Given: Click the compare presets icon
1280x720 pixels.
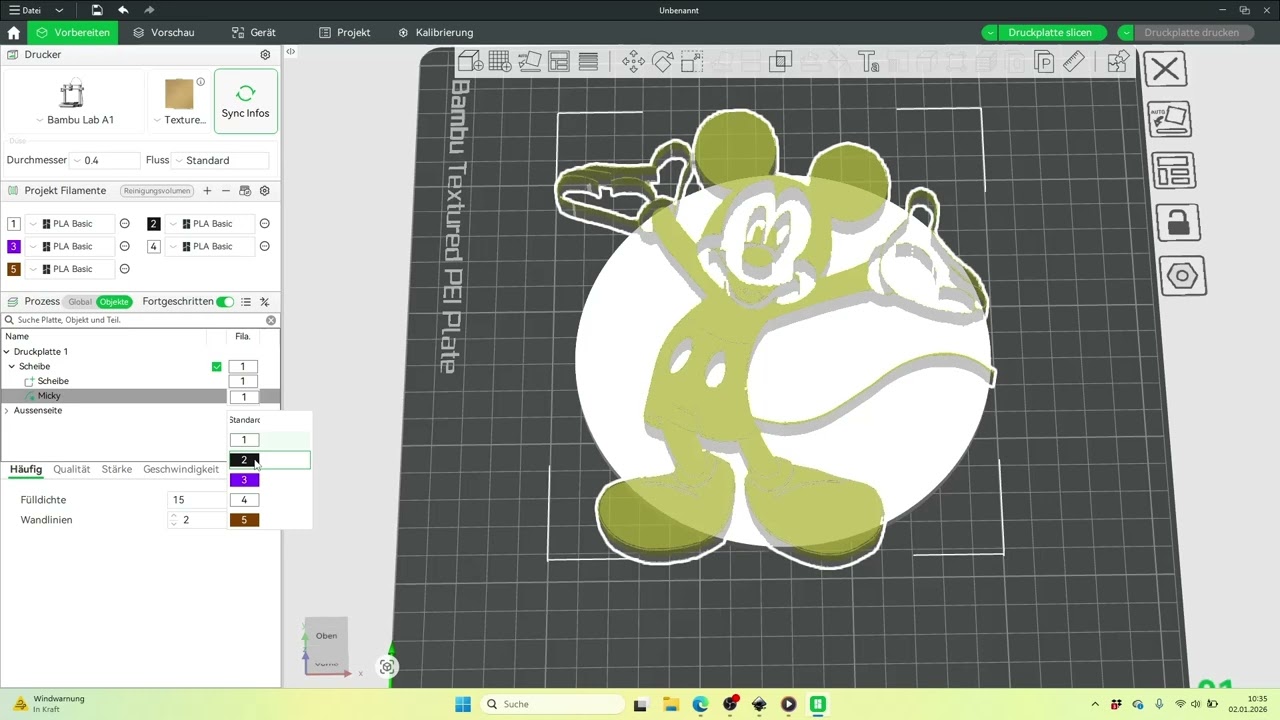Looking at the screenshot, I should pos(265,302).
